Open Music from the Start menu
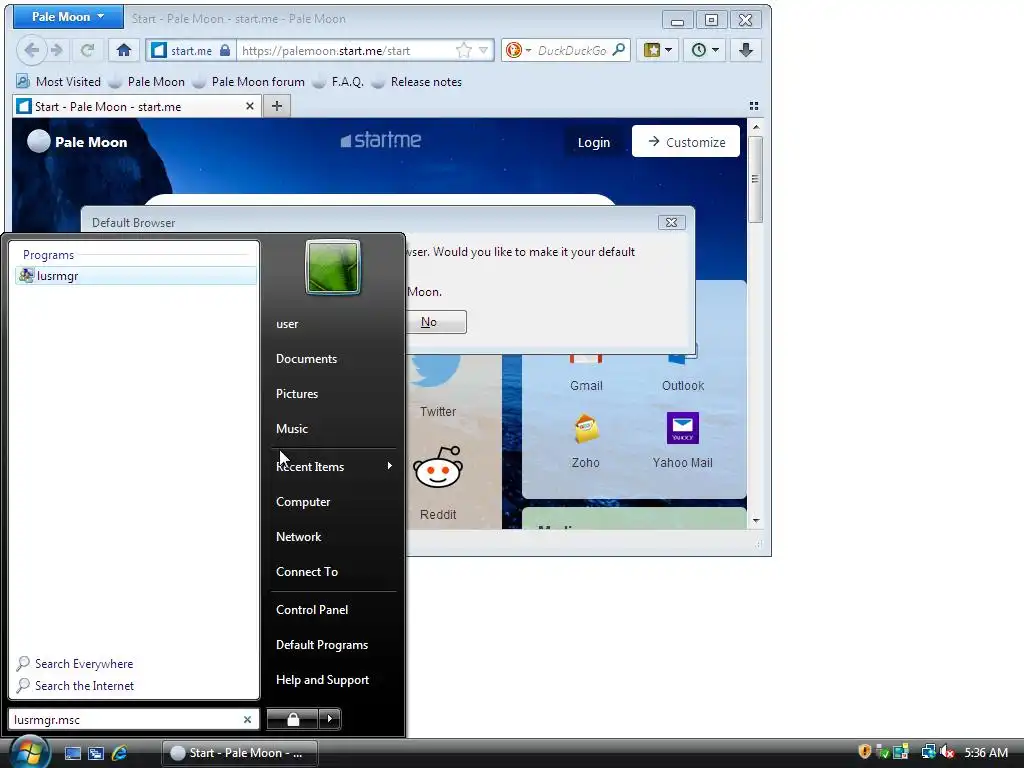The image size is (1024, 768). click(292, 429)
